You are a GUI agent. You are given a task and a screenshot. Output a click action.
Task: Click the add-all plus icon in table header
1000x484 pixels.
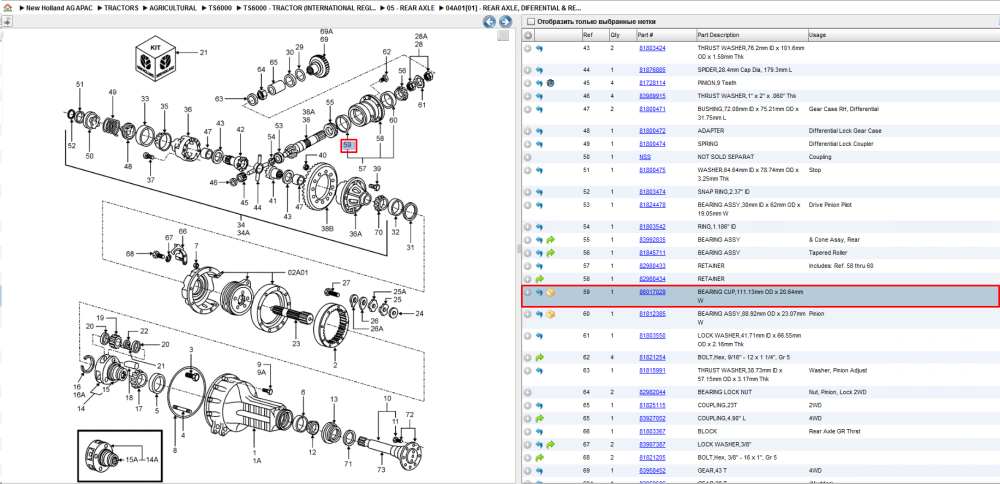coord(528,35)
